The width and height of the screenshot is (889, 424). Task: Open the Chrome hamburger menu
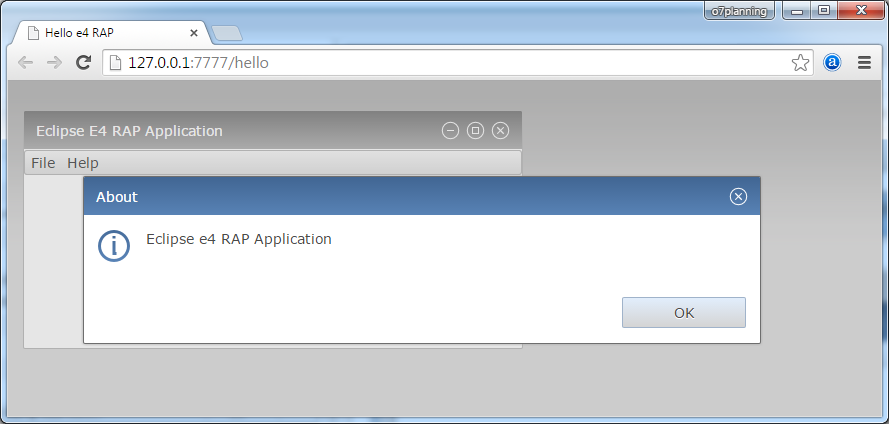click(864, 62)
